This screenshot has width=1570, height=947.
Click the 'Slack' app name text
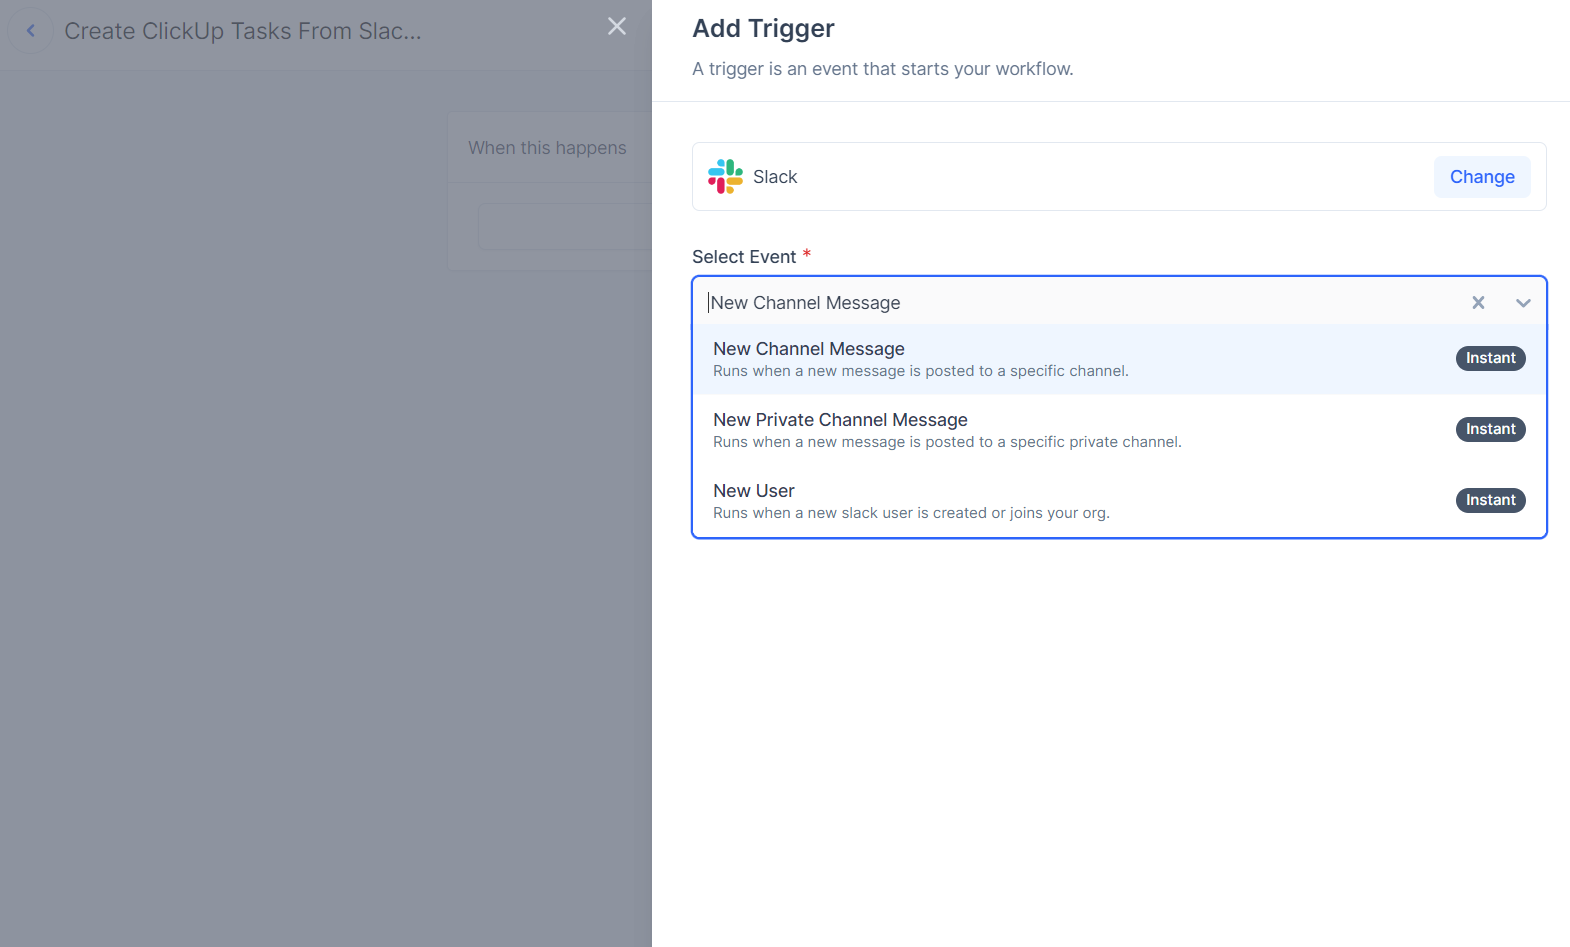775,177
